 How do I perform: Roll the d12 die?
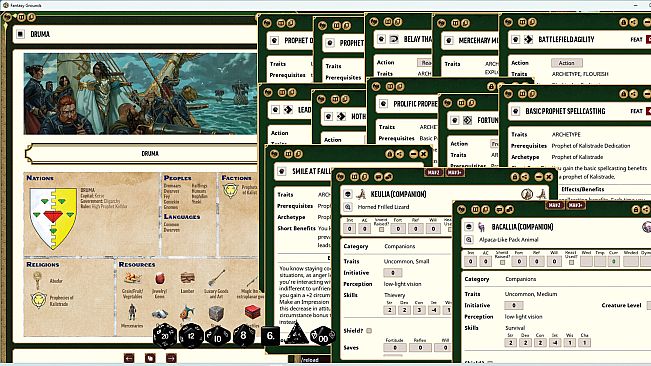[x=191, y=336]
